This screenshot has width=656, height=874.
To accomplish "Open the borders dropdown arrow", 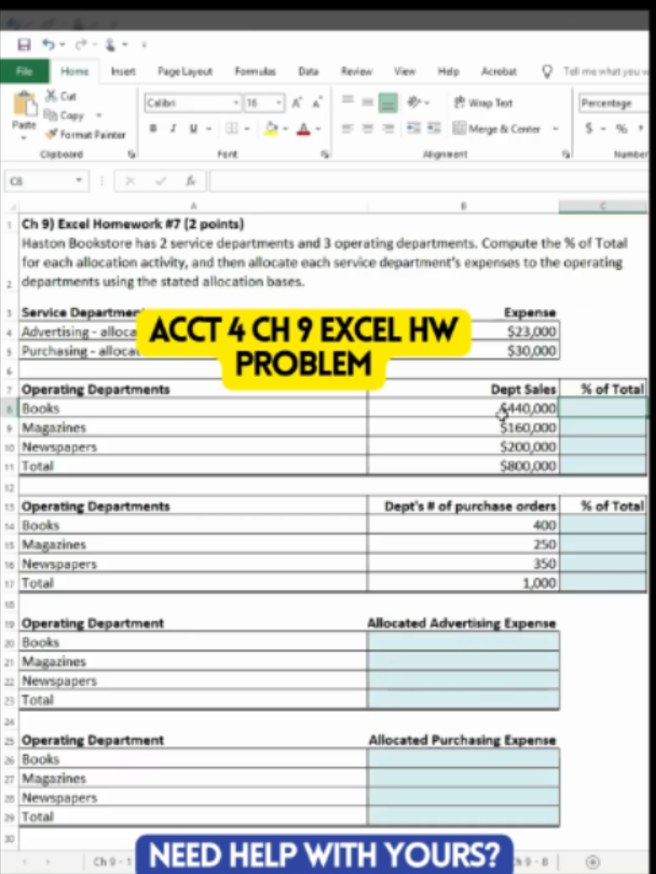I will pos(247,129).
